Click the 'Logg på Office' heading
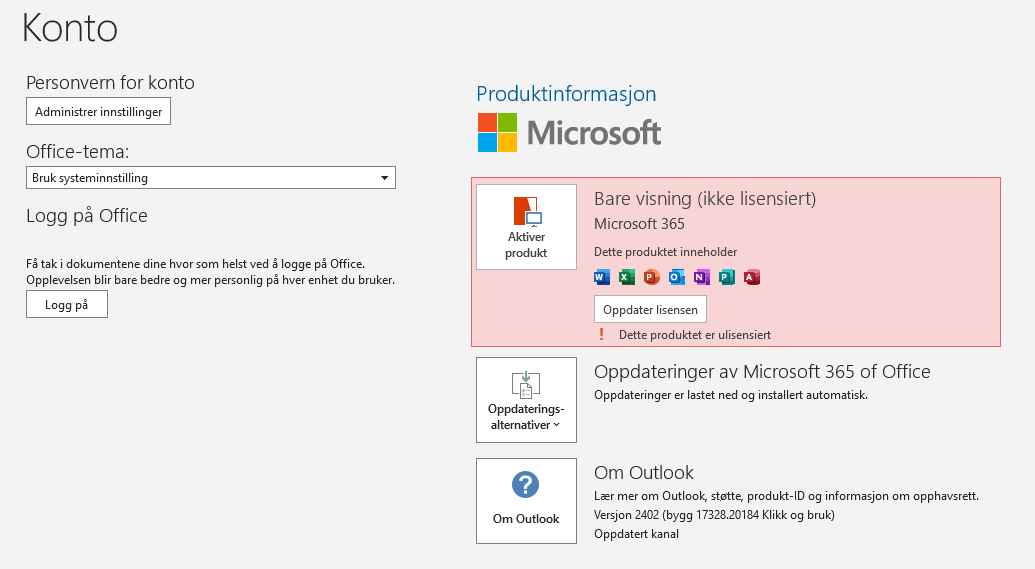The height and width of the screenshot is (569, 1035). tap(86, 216)
